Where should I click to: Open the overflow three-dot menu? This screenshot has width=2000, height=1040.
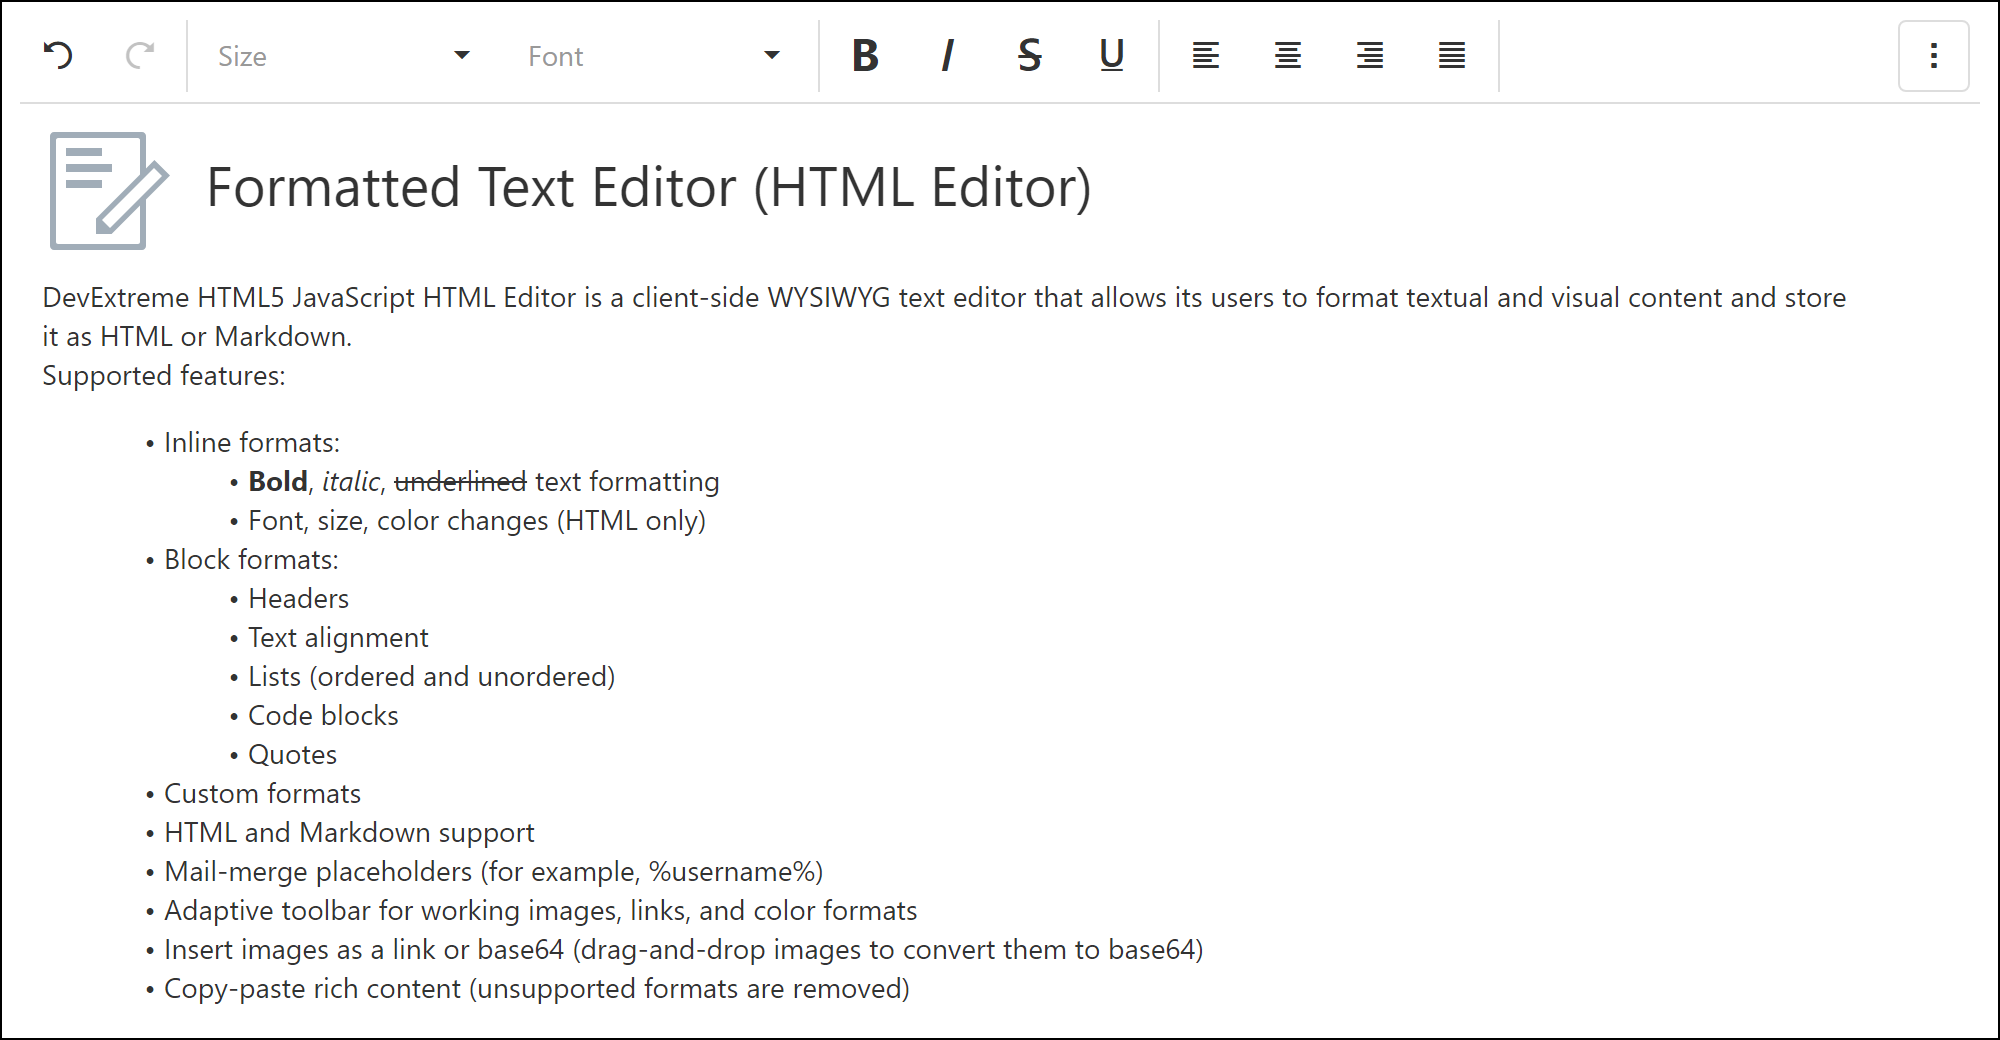(1933, 55)
